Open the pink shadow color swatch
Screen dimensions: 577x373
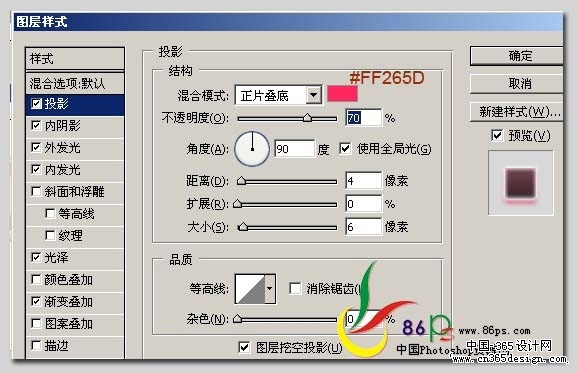click(x=342, y=94)
